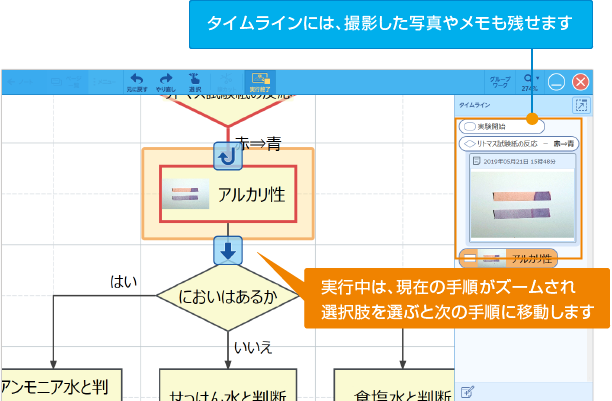This screenshot has height=401, width=612.
Task: Open the litmus paper photo in timeline
Action: [x=517, y=198]
